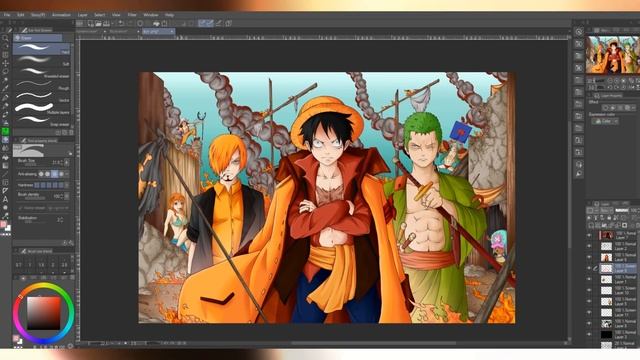Viewport: 640px width, 360px height.
Task: Click the wrench icon under Tool Property
Action: [71, 243]
